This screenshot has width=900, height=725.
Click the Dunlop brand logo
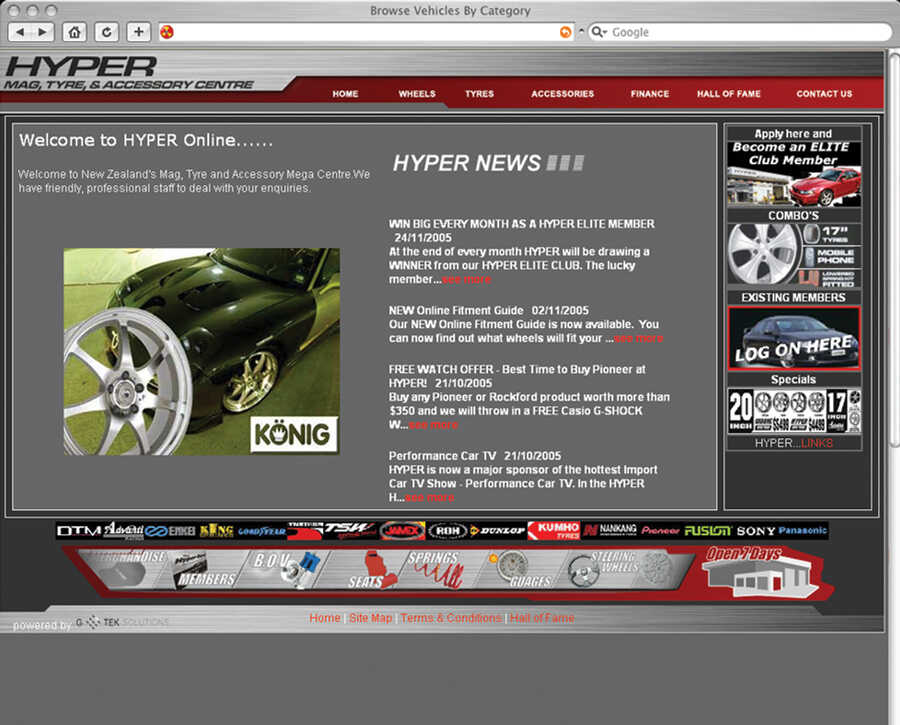[497, 531]
